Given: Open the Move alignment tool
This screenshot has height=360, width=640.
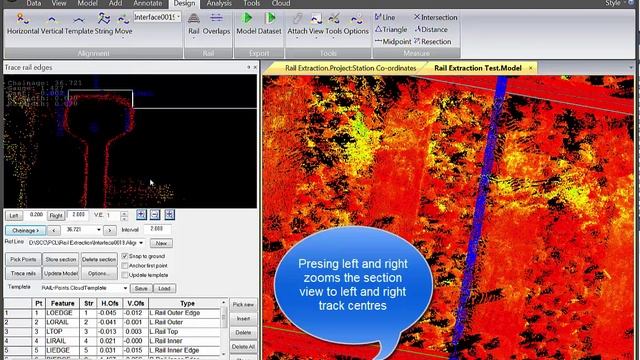Looking at the screenshot, I should 123,24.
